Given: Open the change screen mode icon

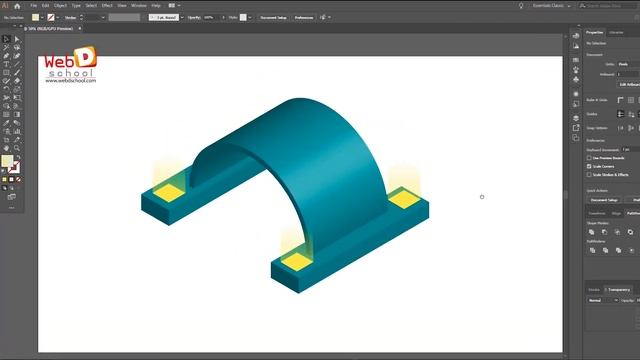Looking at the screenshot, I should [11, 197].
